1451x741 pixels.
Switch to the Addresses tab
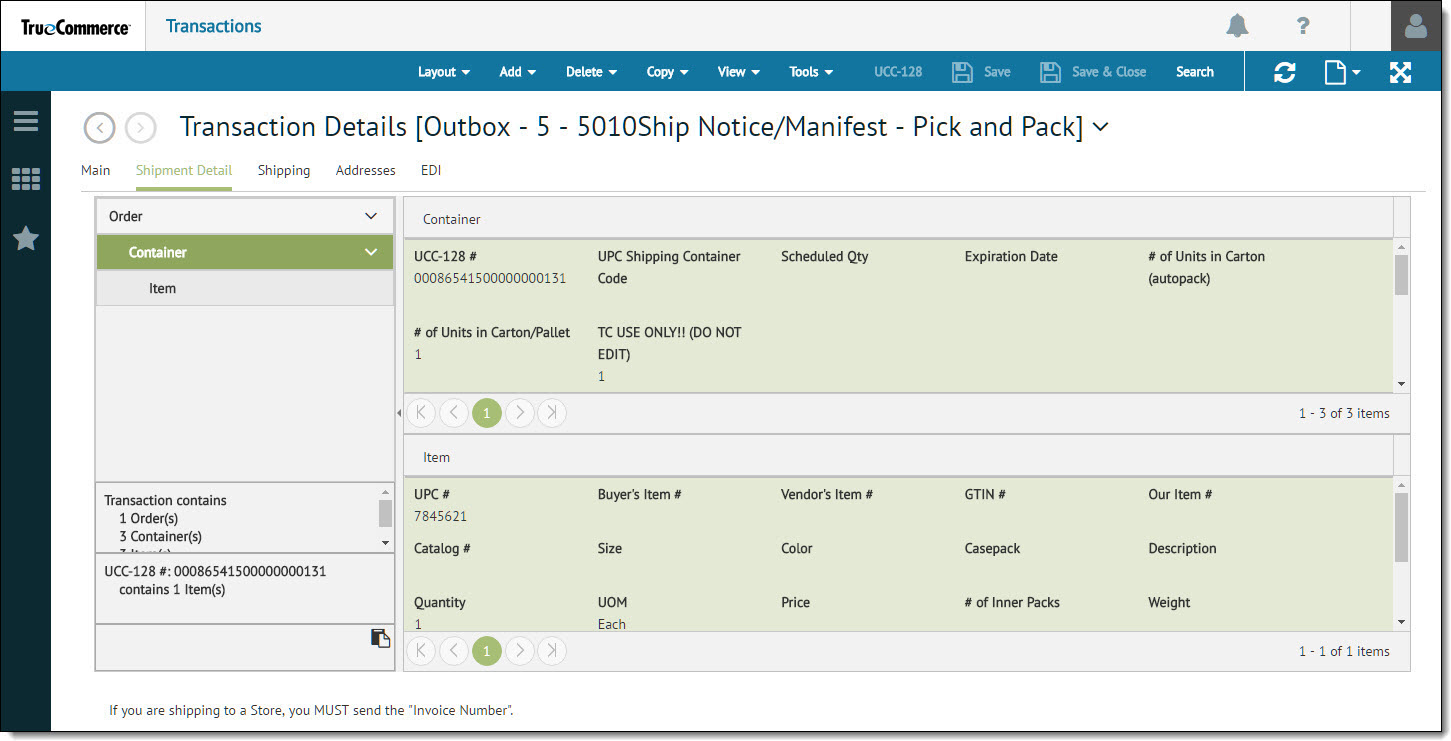(365, 170)
